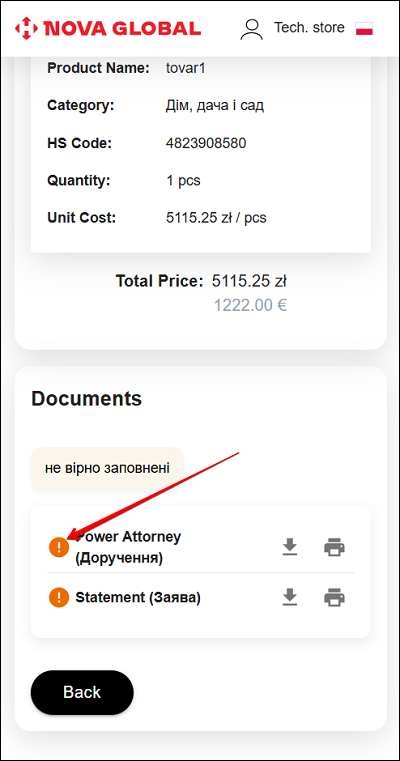Click the Documents section heading

pyautogui.click(x=86, y=398)
